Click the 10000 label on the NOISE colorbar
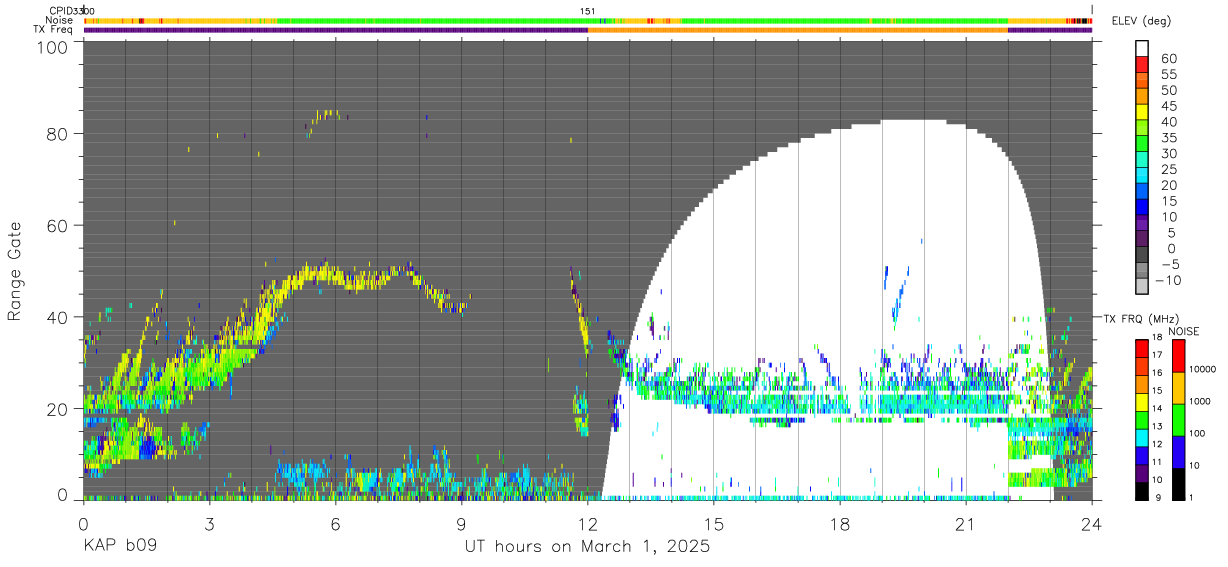The width and height of the screenshot is (1228, 567). coord(1203,369)
